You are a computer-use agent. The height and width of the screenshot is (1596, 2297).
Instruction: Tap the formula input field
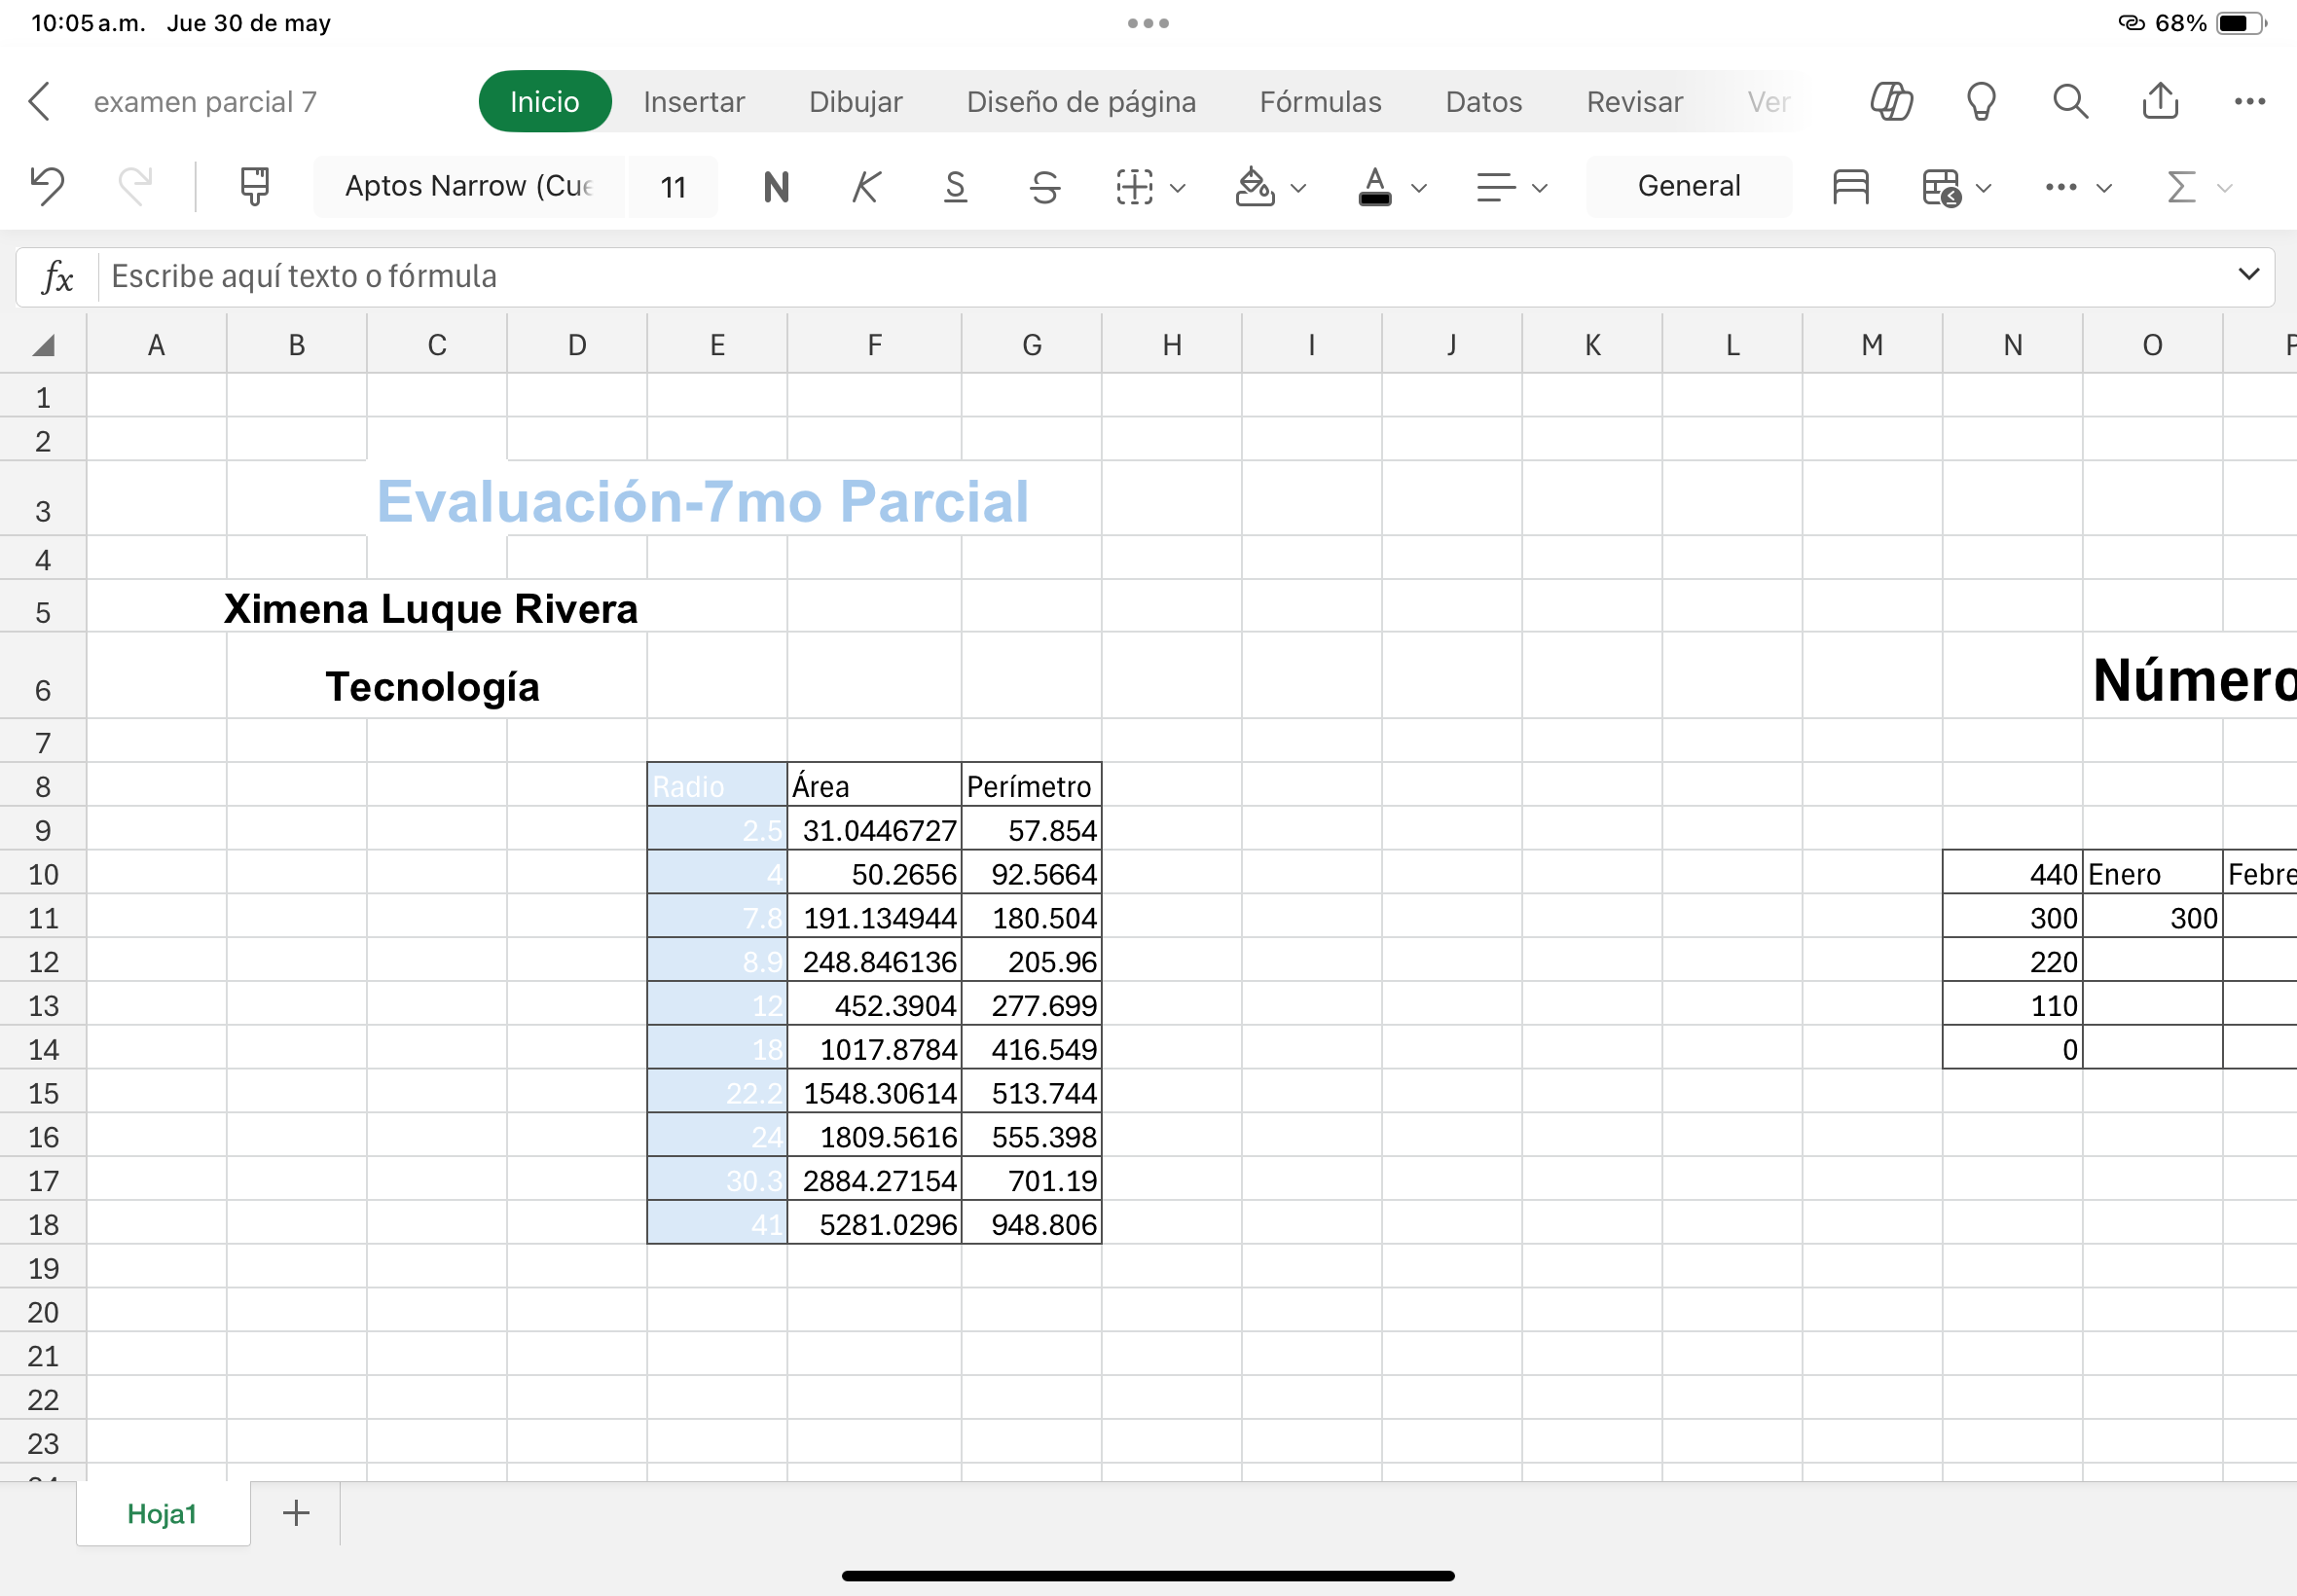(1100, 276)
